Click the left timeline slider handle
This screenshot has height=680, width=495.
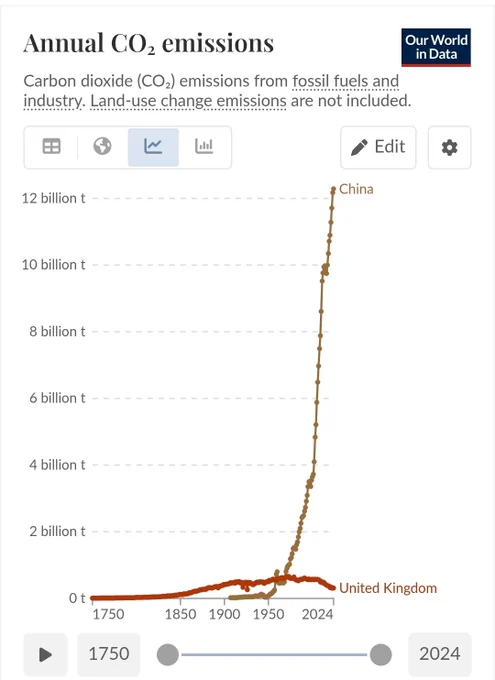(167, 654)
